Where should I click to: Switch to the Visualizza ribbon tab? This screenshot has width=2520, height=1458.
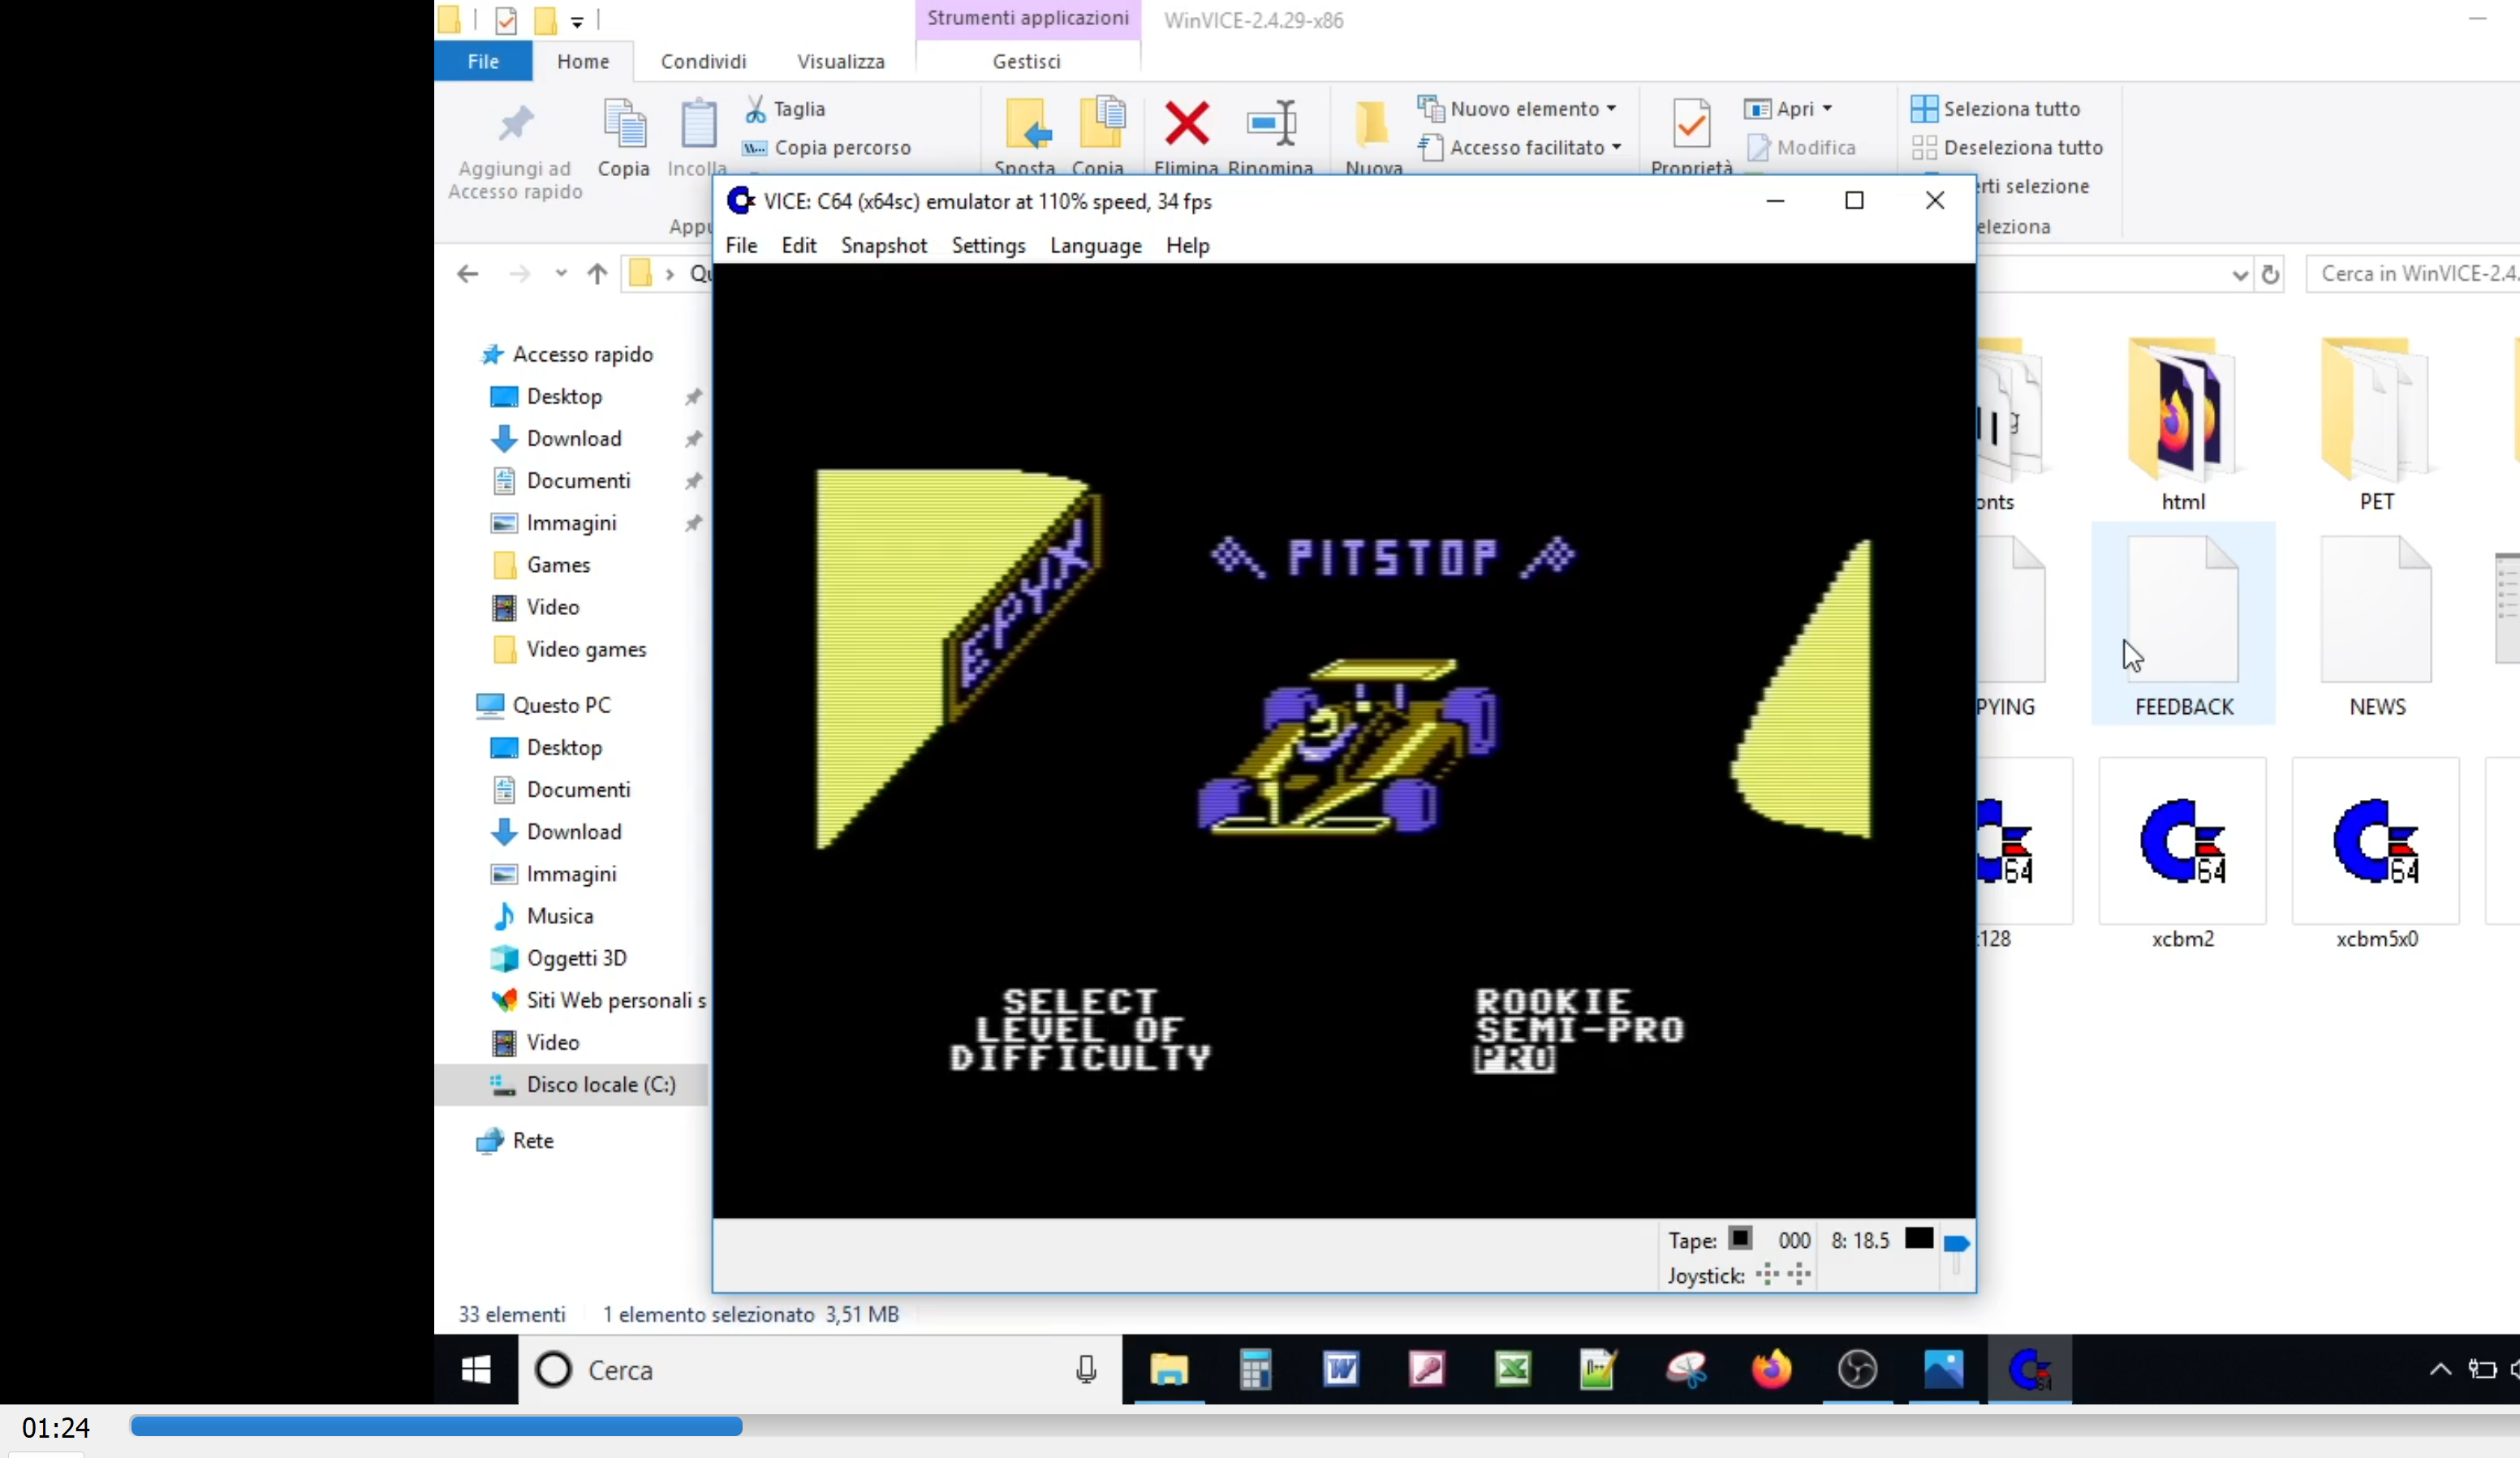pos(840,62)
